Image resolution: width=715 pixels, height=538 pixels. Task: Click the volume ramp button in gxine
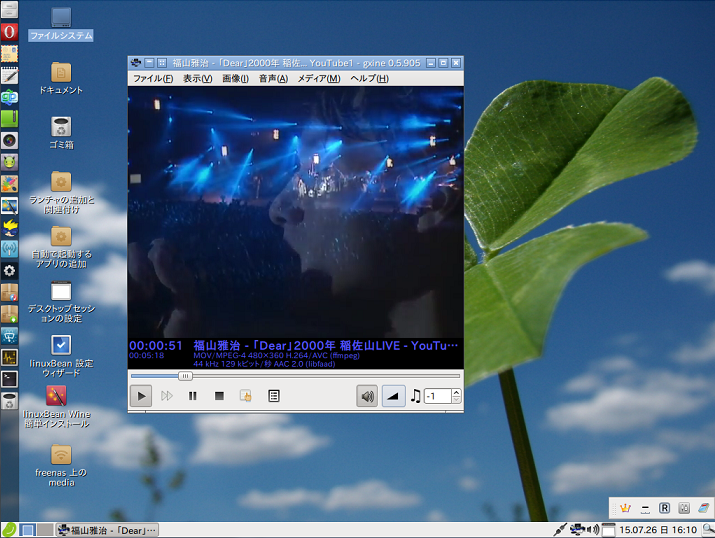(393, 396)
